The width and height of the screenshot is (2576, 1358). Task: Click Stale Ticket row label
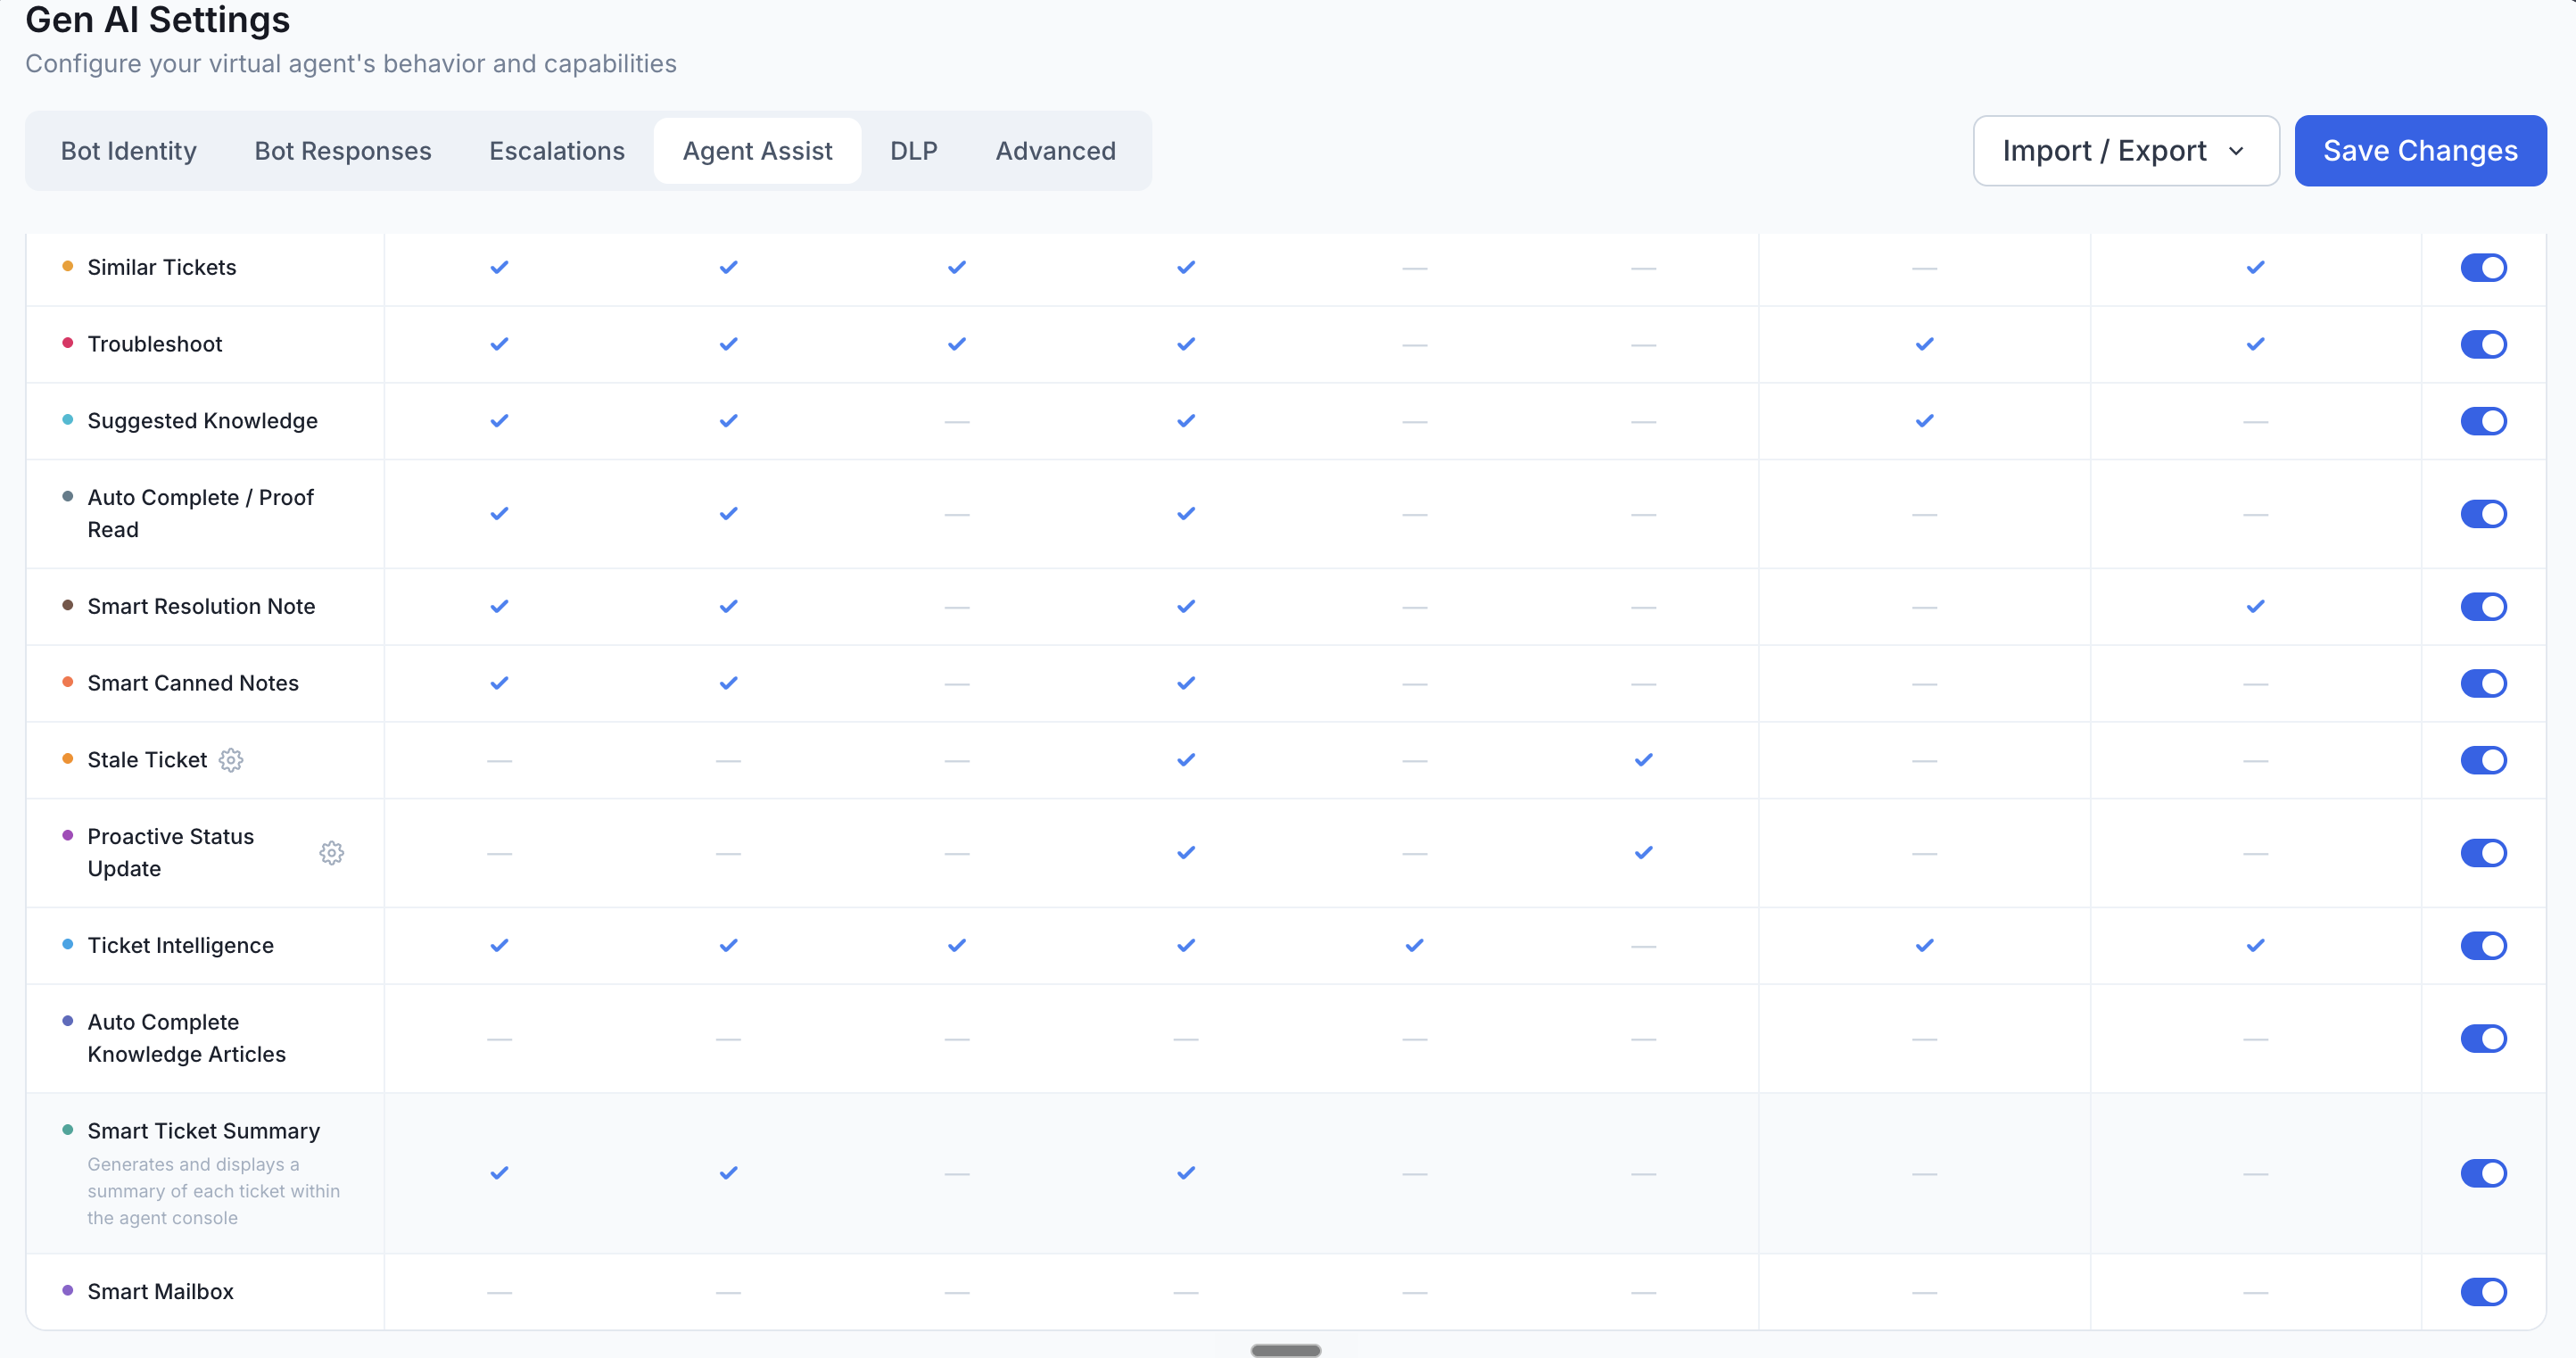[x=147, y=760]
